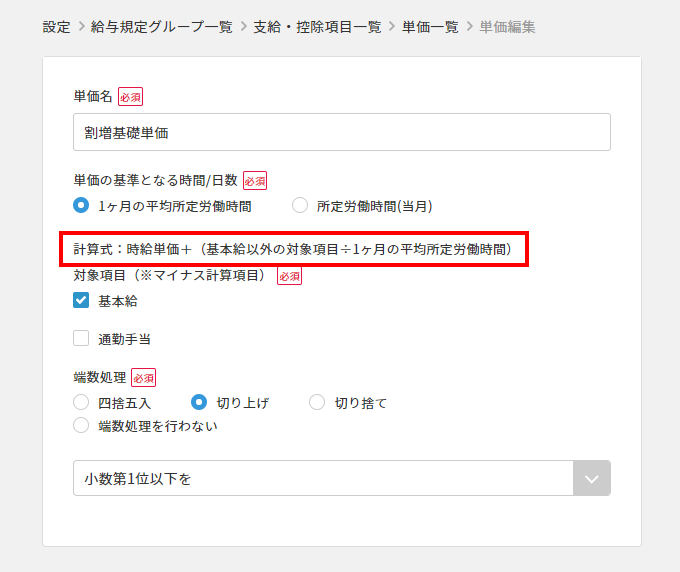The image size is (680, 572).
Task: Navigate to 支給・控除項目一覧 breadcrumb
Action: (317, 27)
